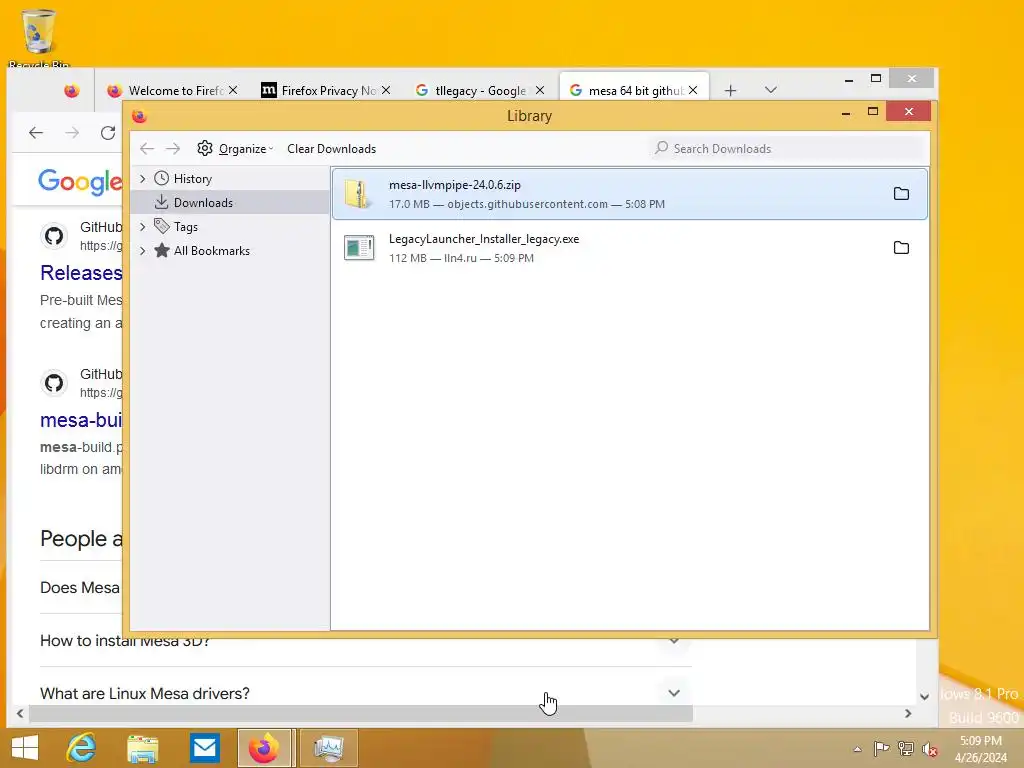Viewport: 1024px width, 768px height.
Task: Open the list all tabs dropdown
Action: tap(771, 90)
